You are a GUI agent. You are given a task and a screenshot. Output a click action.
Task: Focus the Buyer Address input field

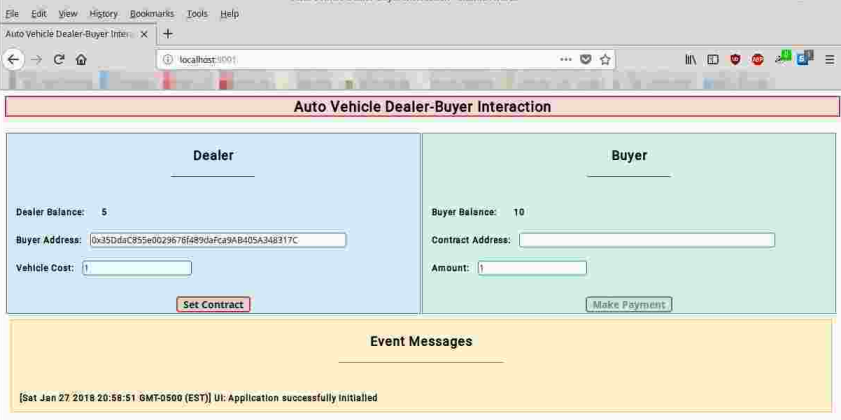218,240
